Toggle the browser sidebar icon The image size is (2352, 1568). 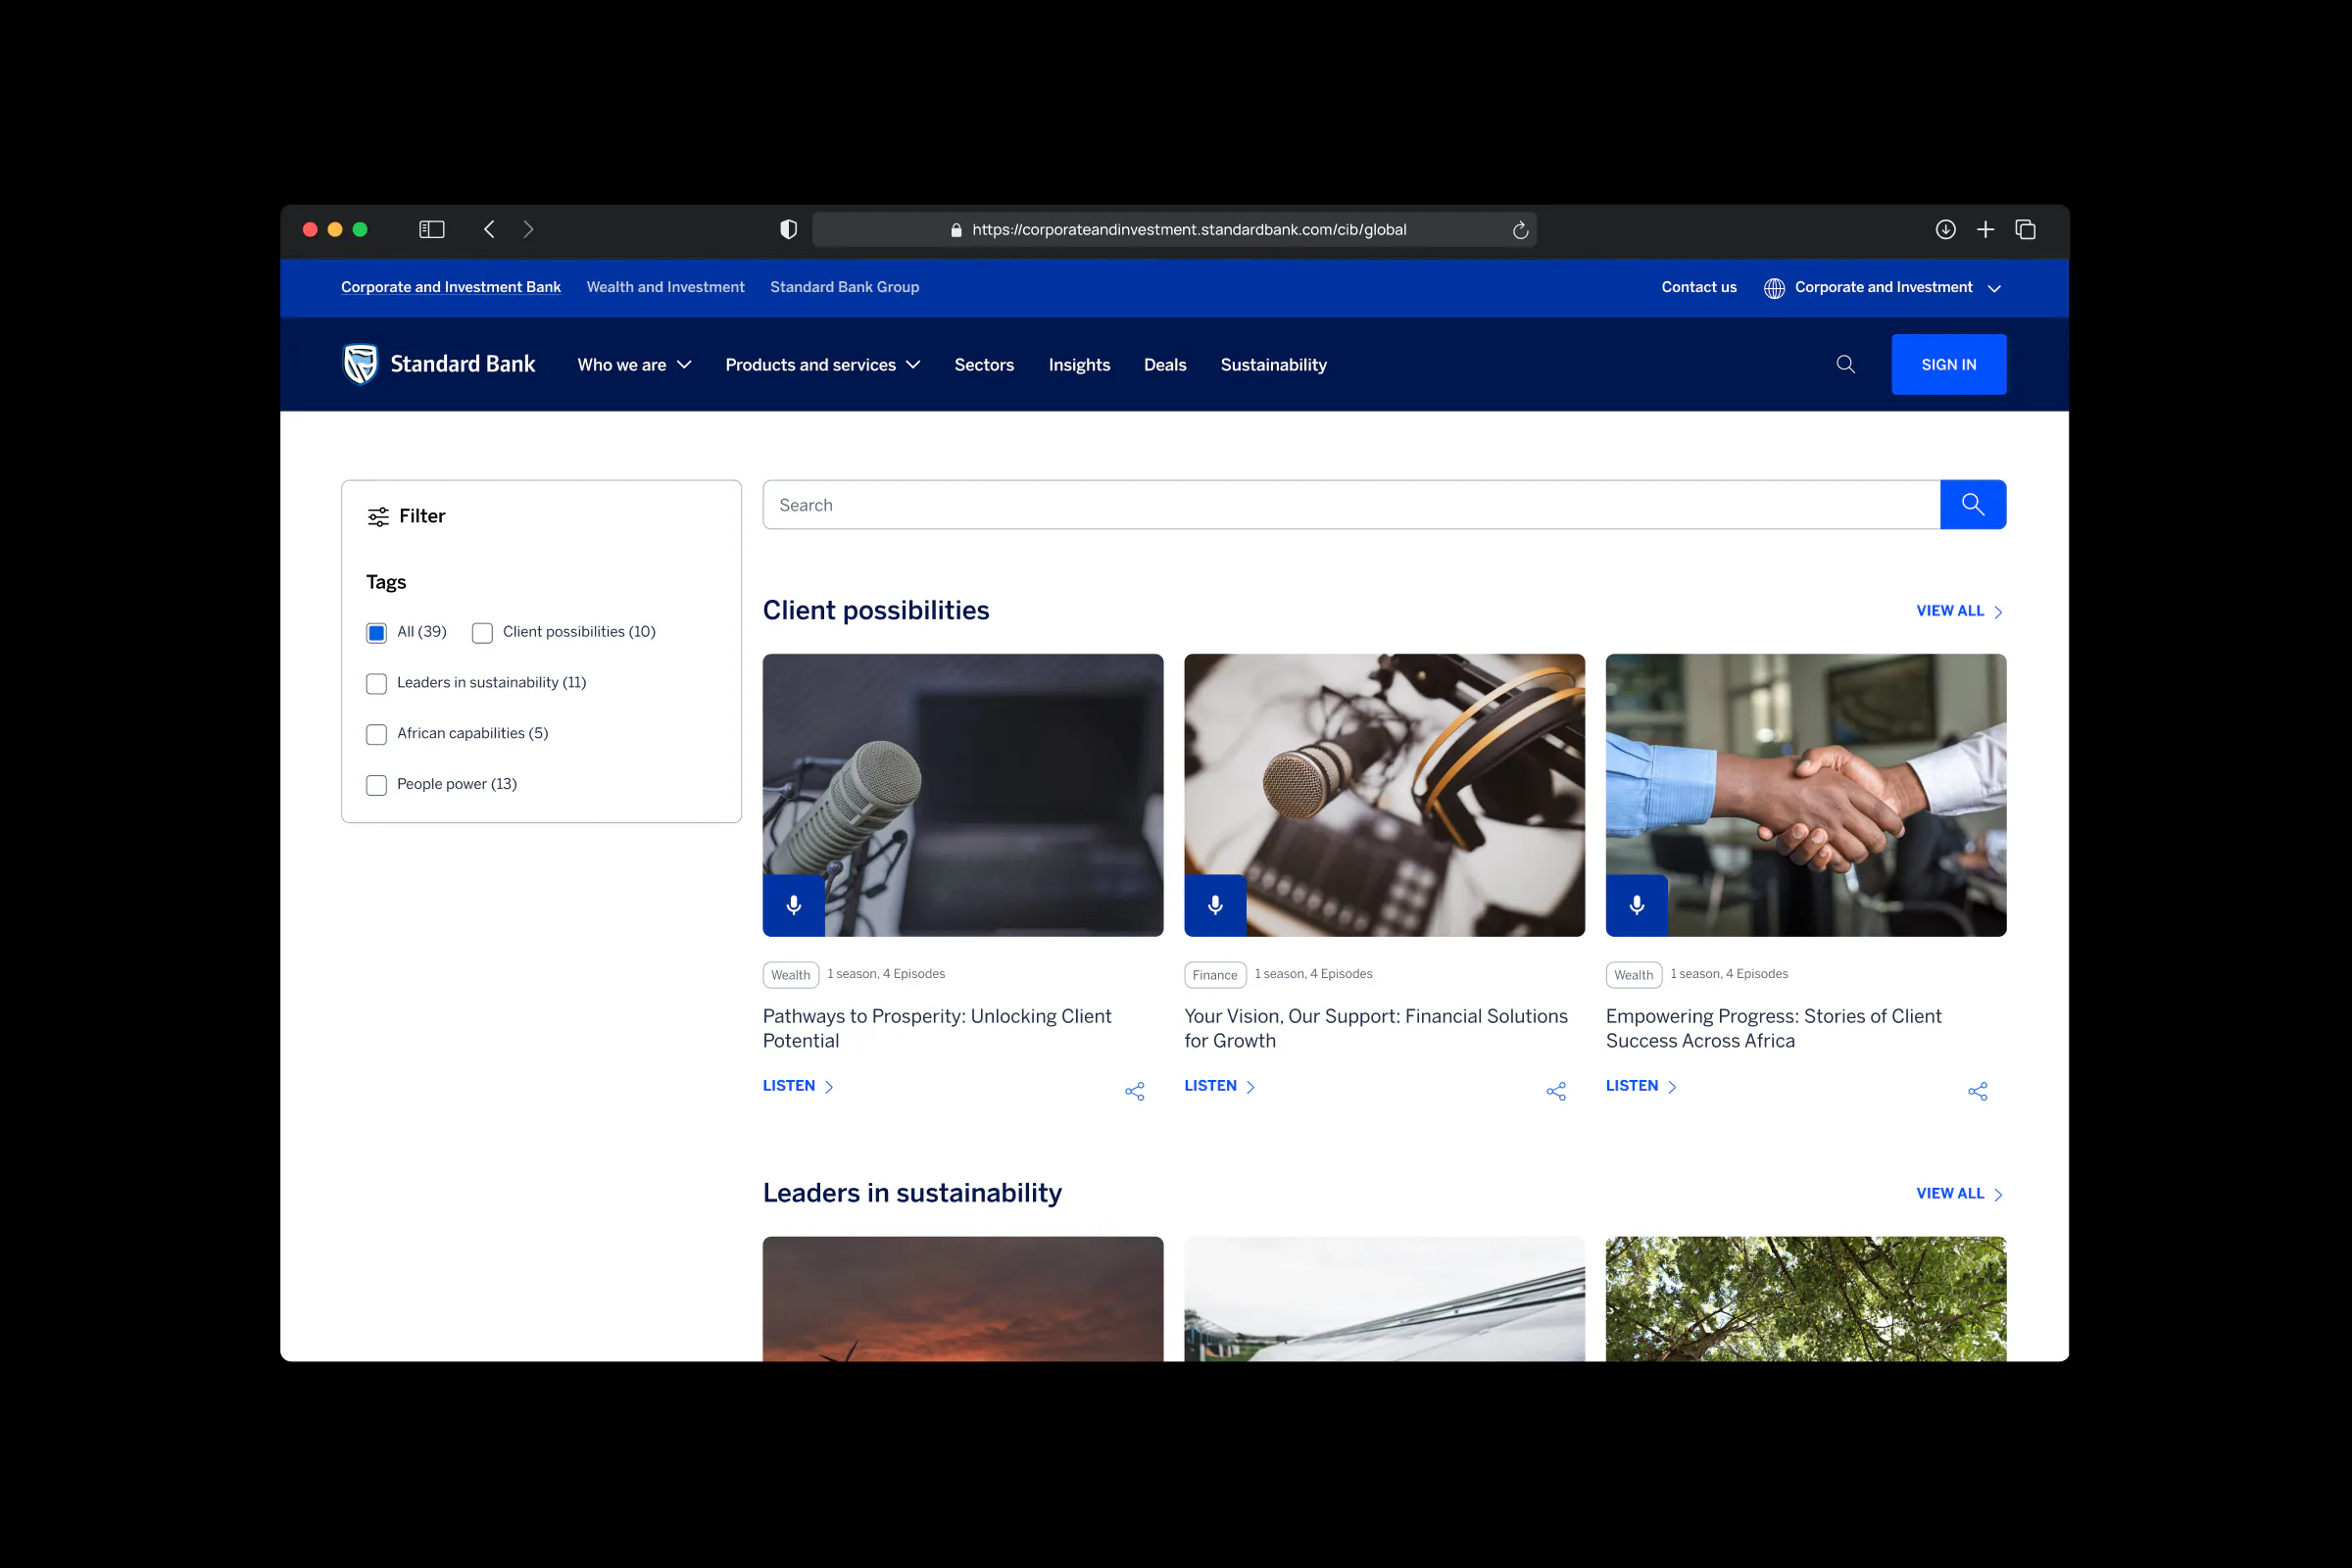(431, 230)
